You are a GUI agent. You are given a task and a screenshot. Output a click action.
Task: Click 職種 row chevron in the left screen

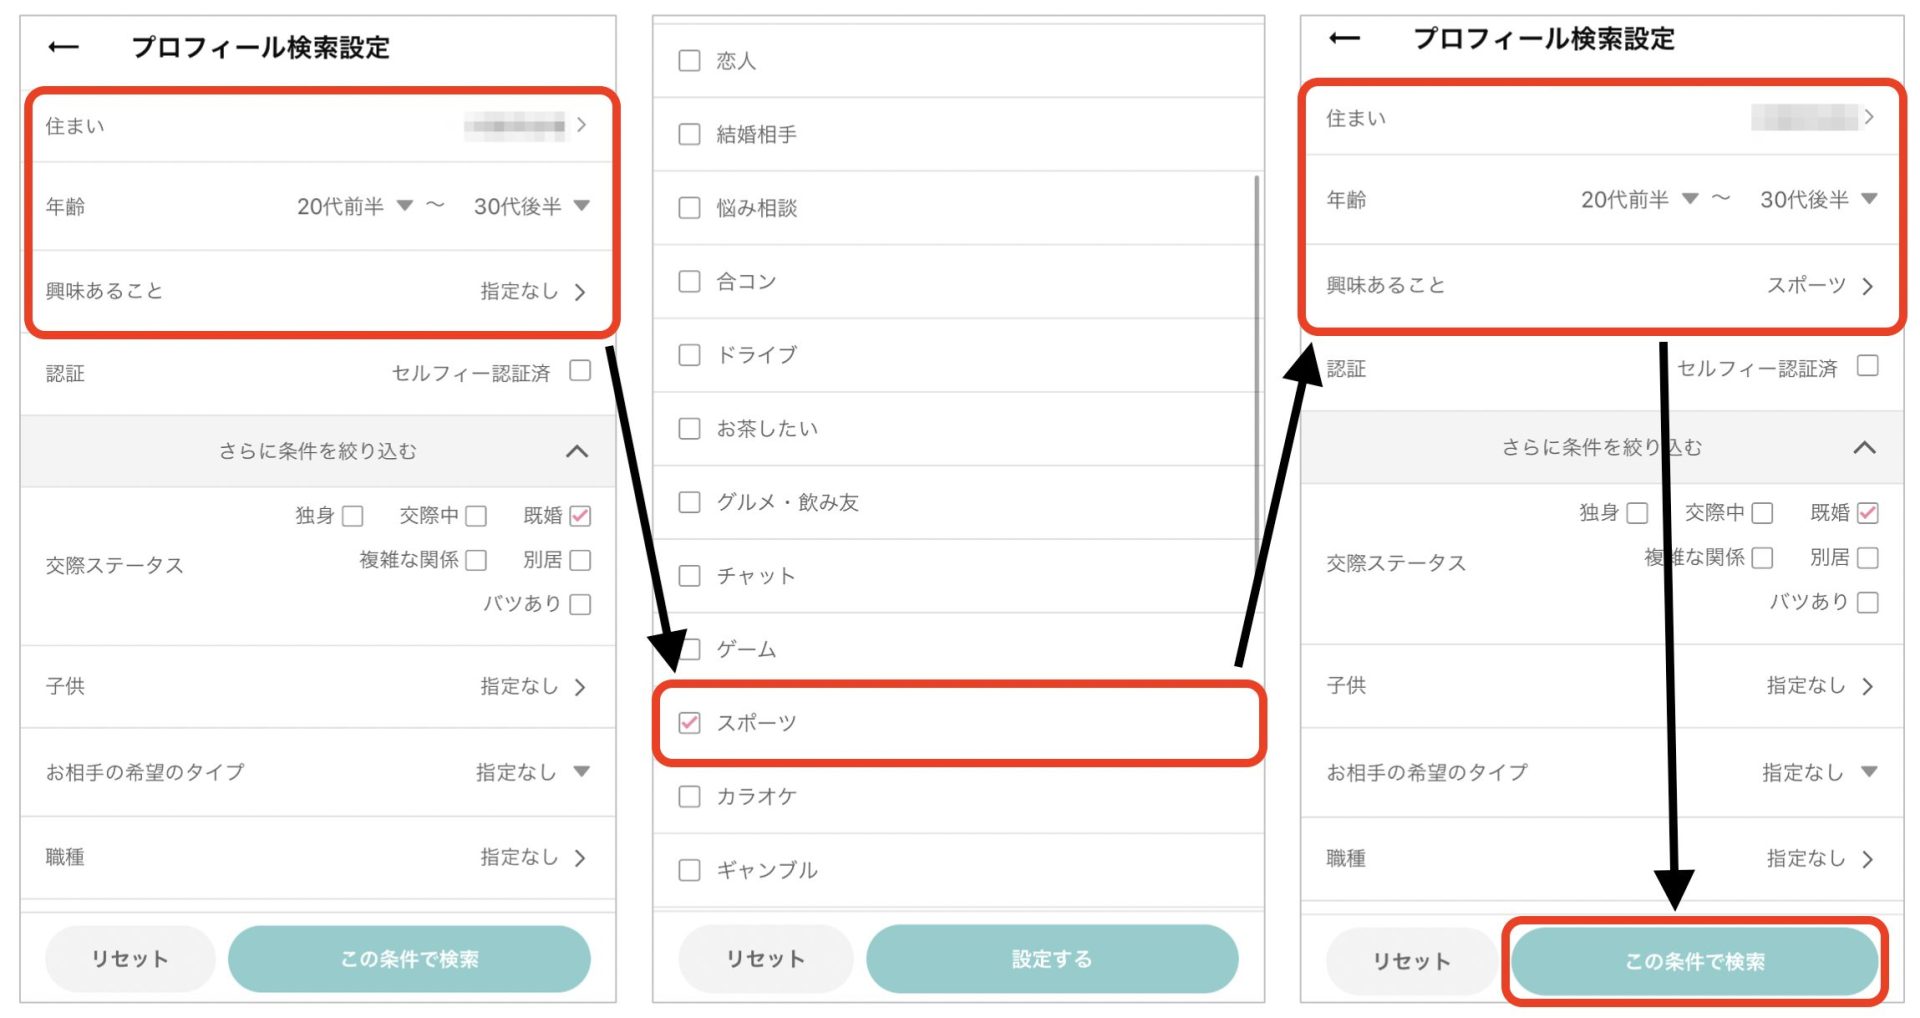580,858
